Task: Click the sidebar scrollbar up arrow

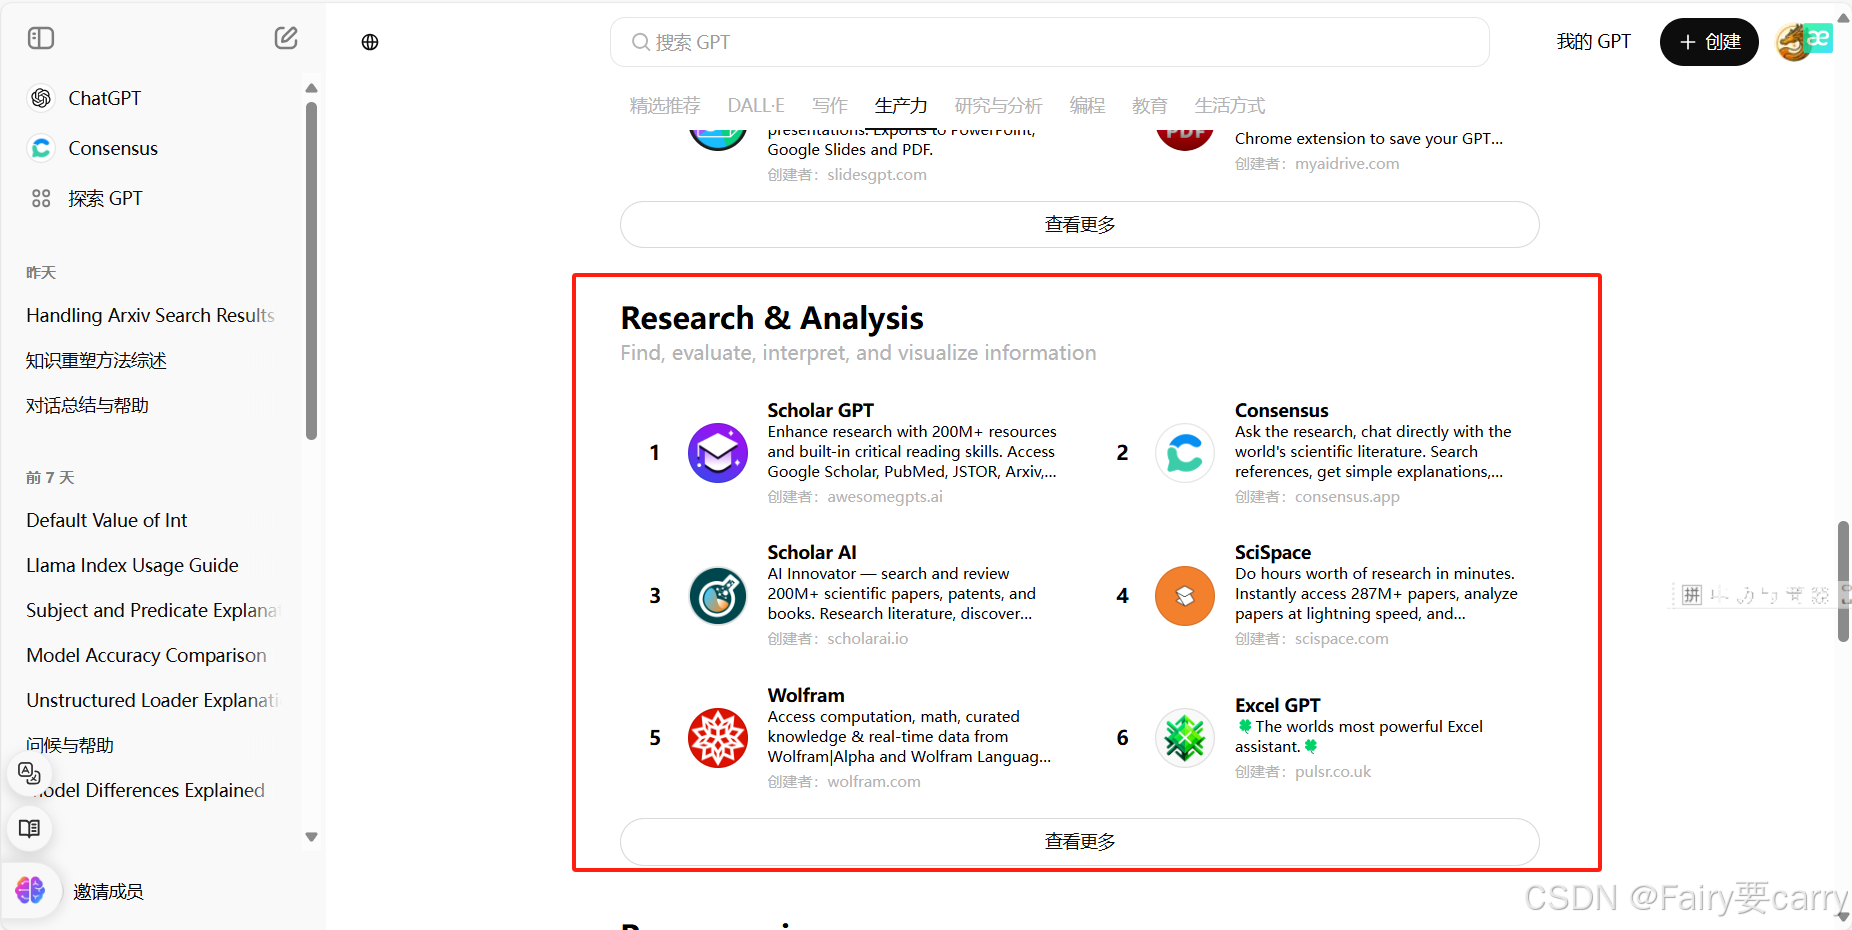Action: click(311, 88)
